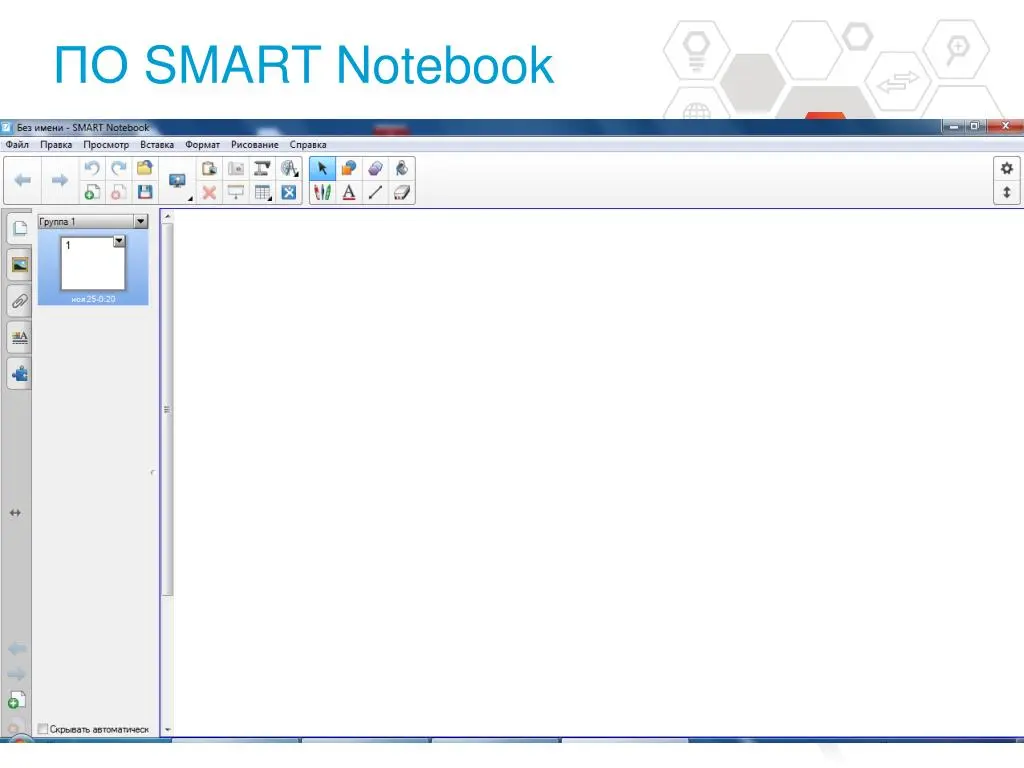This screenshot has height=768, width=1024.
Task: Expand the Группа 1 dropdown
Action: tap(140, 222)
